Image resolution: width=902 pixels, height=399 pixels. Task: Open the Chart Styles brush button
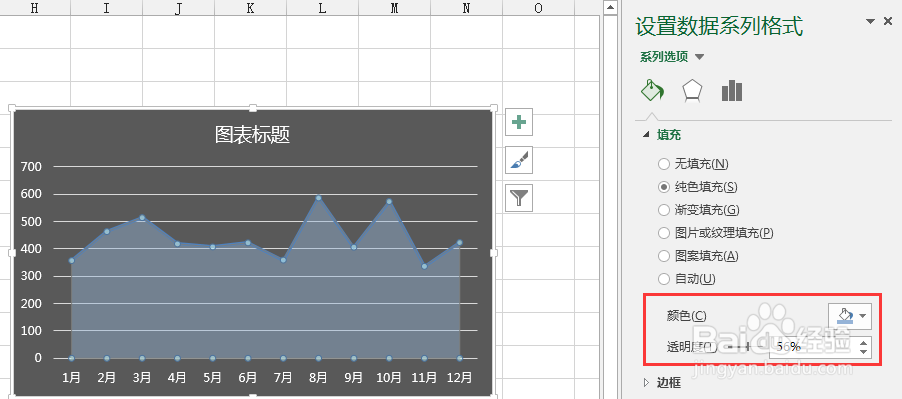[x=519, y=160]
